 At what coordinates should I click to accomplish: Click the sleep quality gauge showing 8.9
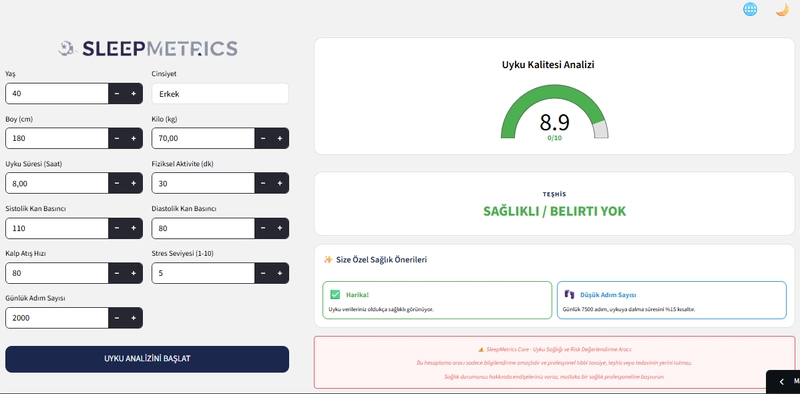(555, 113)
